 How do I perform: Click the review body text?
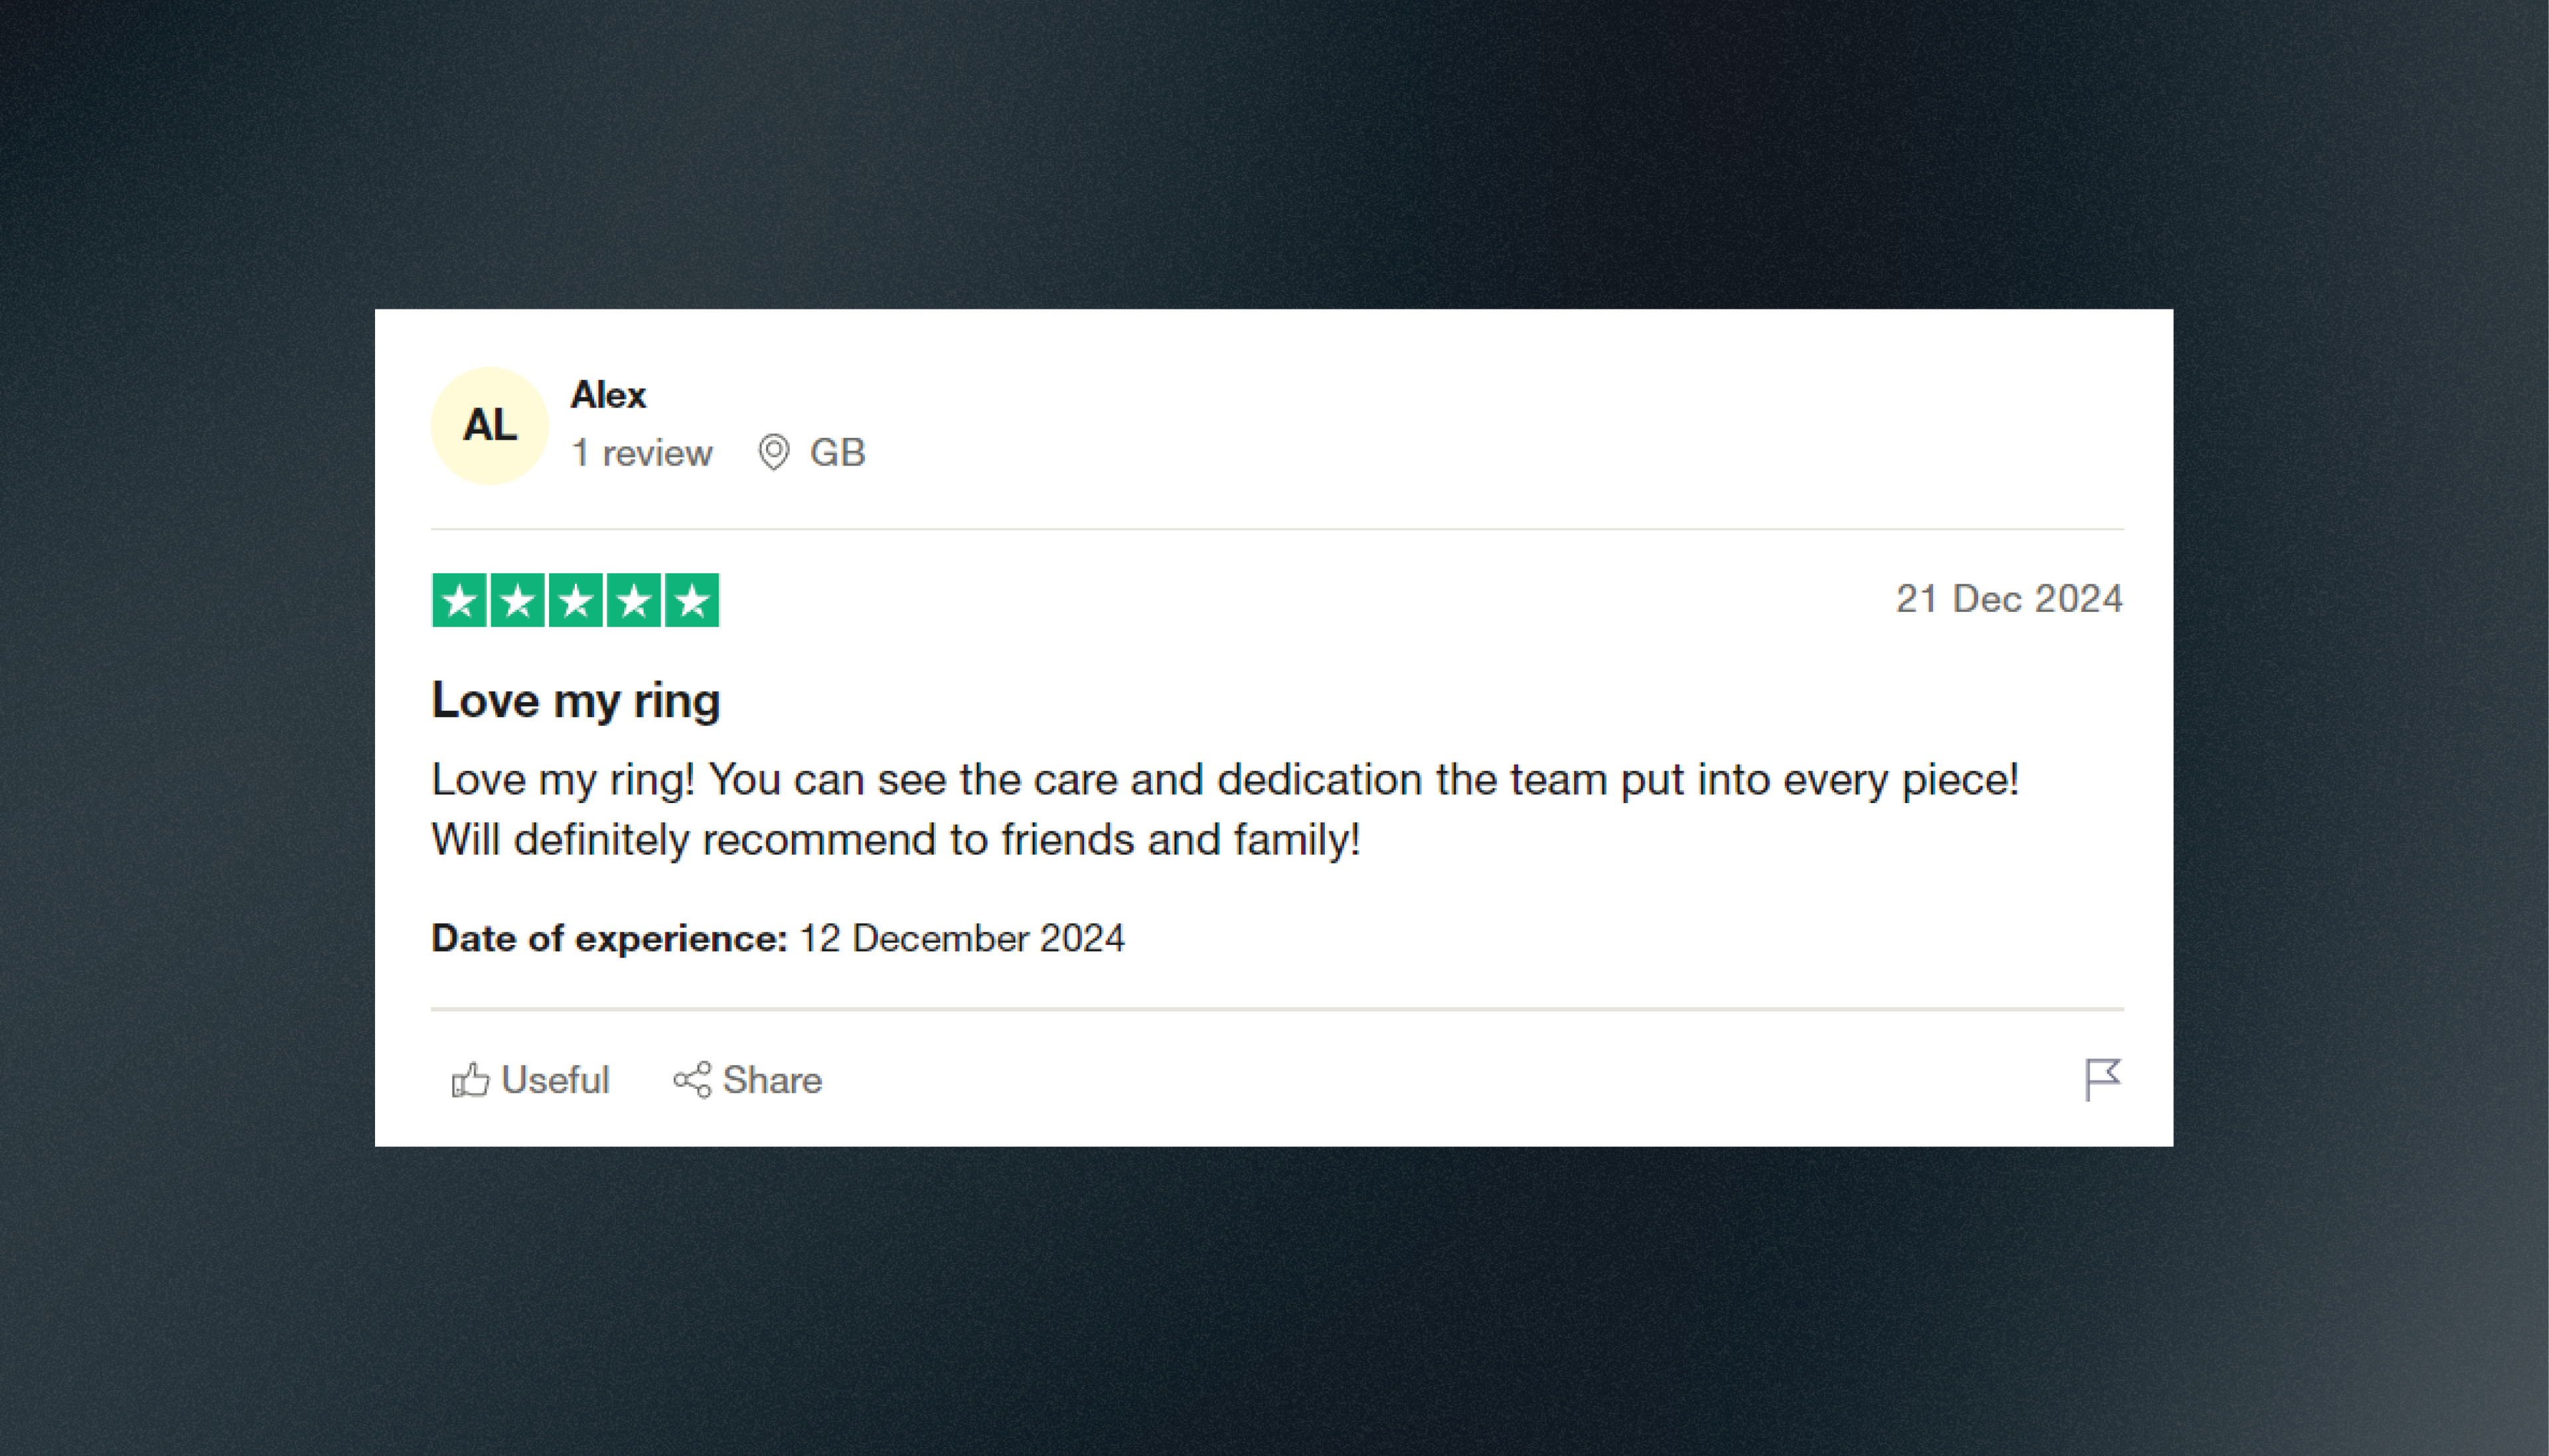click(1225, 809)
